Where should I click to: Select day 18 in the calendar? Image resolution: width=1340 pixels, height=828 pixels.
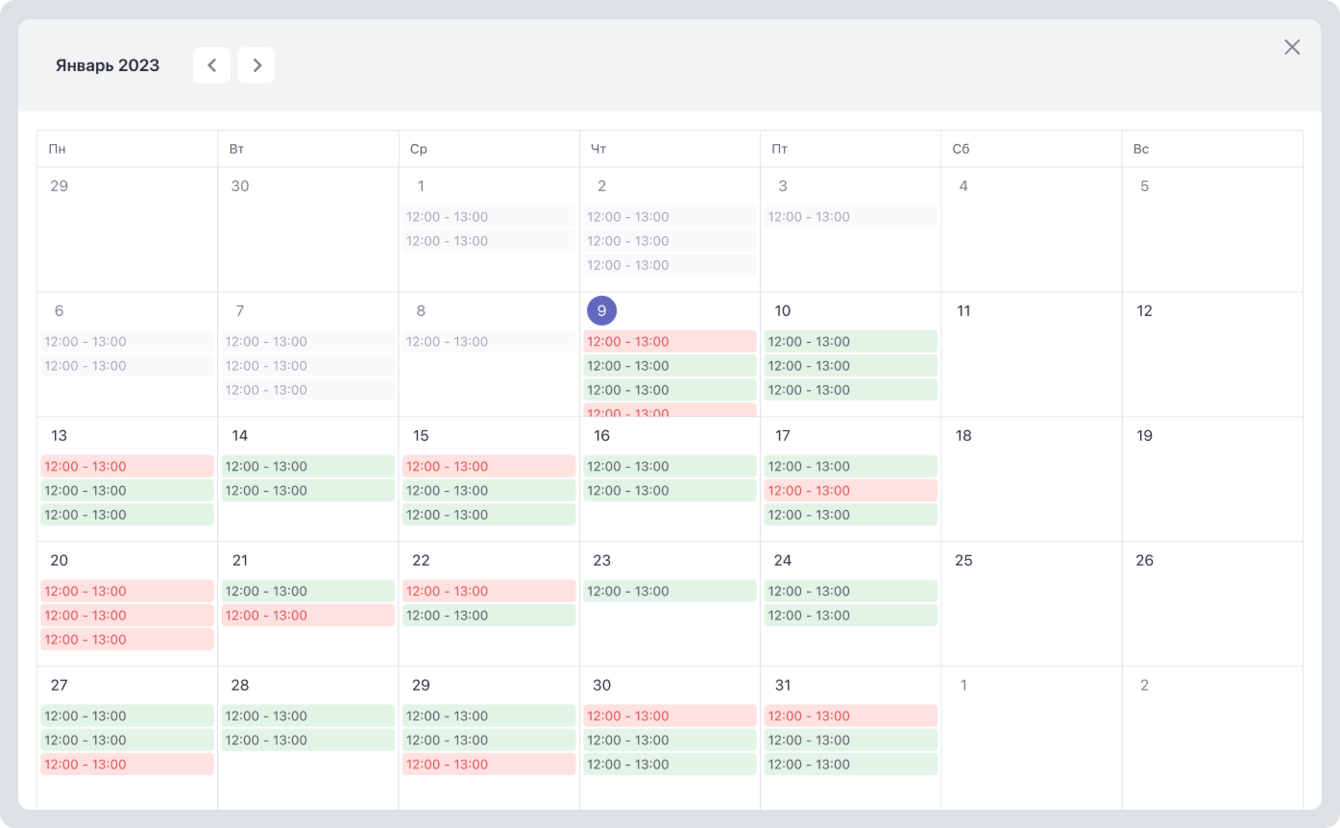tap(963, 436)
